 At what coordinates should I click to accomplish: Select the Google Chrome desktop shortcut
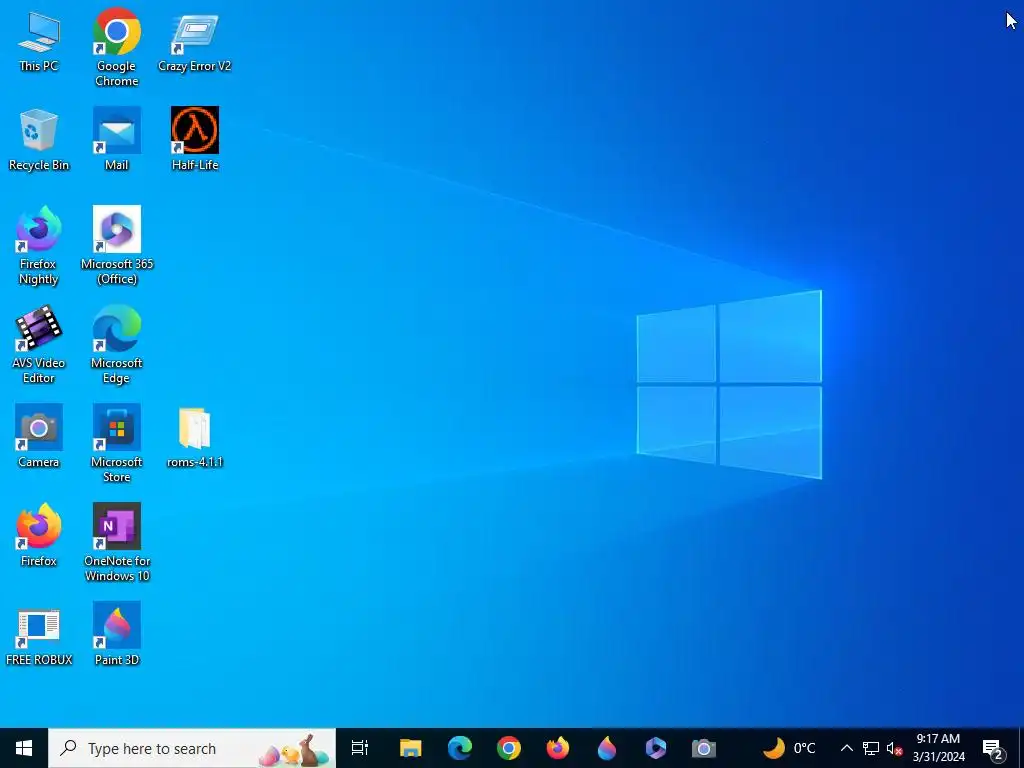pos(117,48)
